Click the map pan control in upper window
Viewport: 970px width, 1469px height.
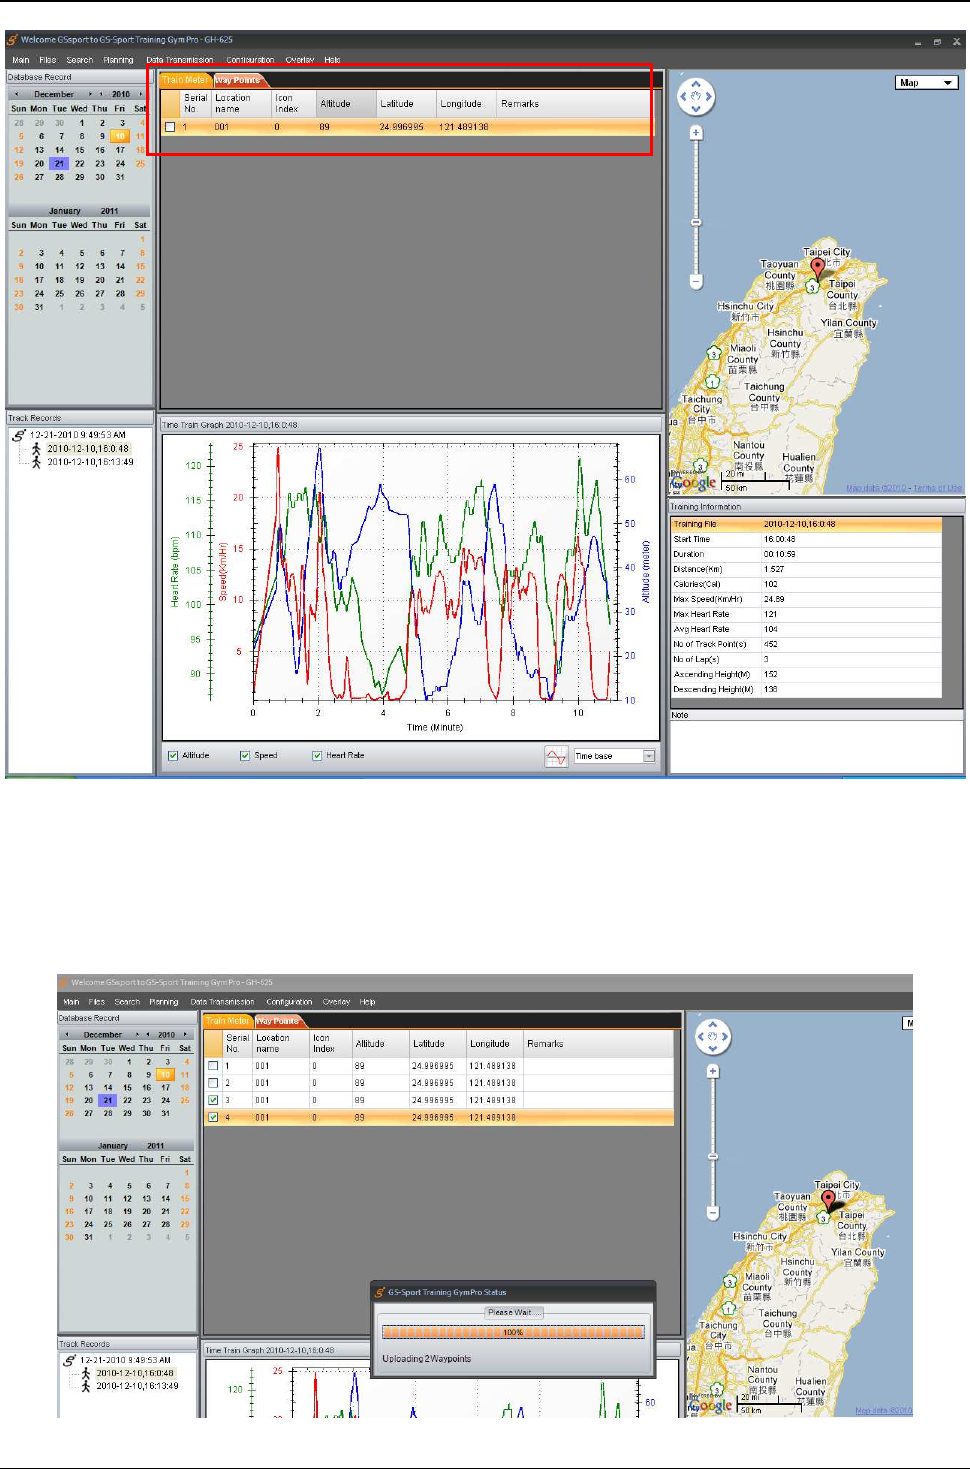coord(696,97)
